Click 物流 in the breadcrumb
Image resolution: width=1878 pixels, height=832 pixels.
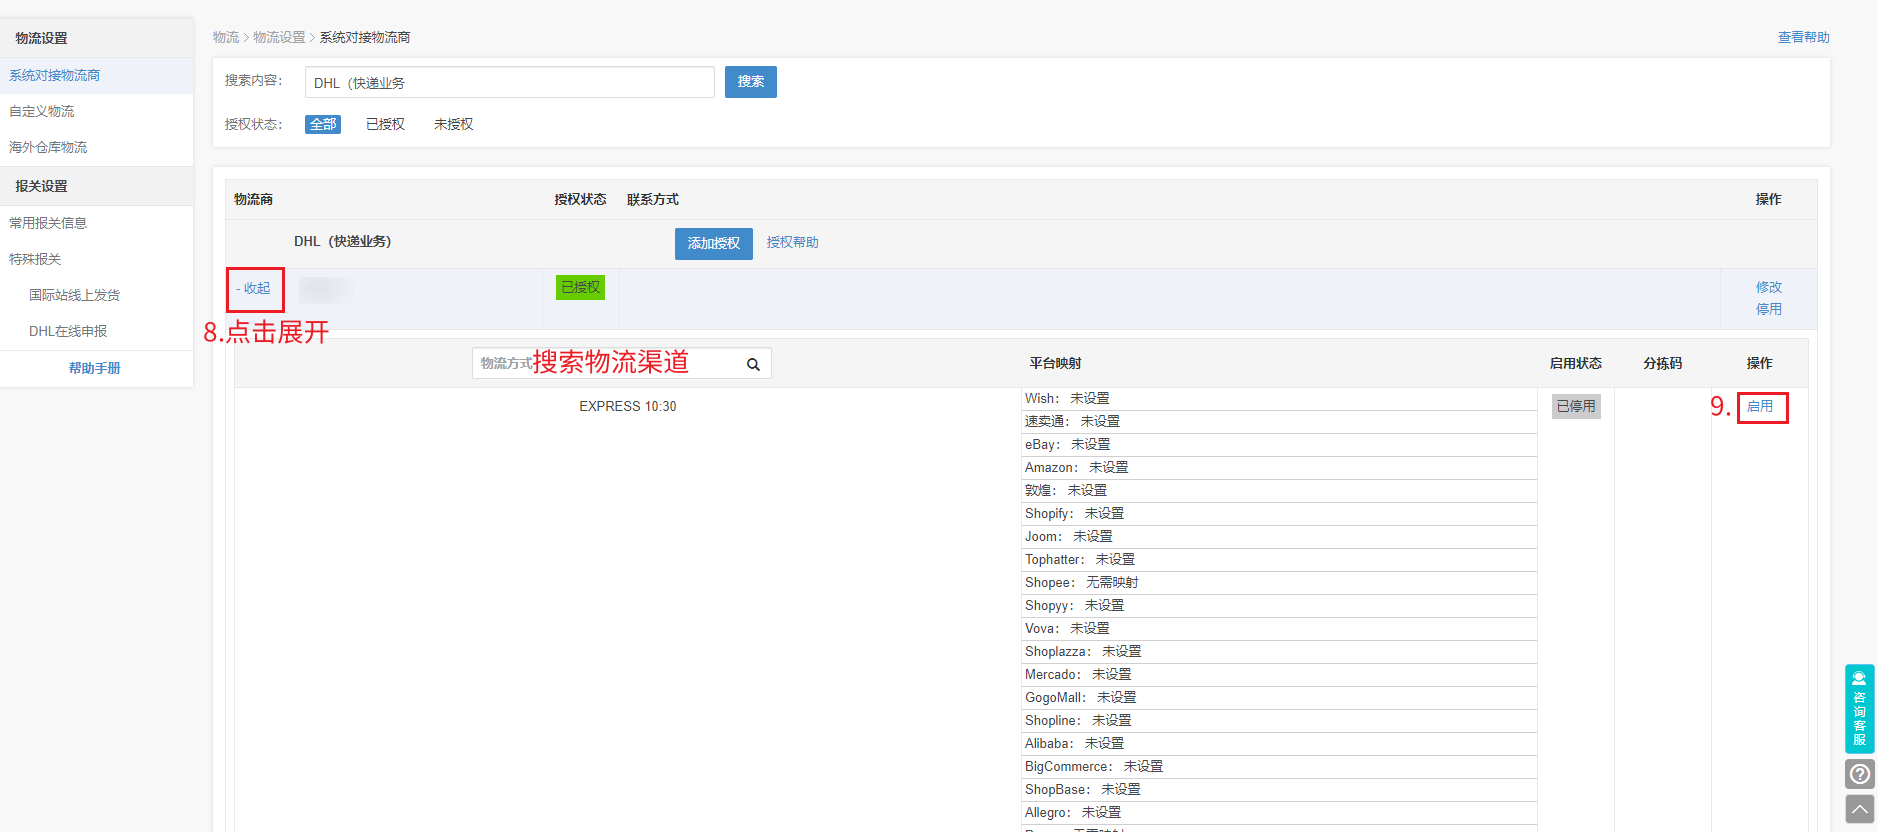tap(225, 37)
